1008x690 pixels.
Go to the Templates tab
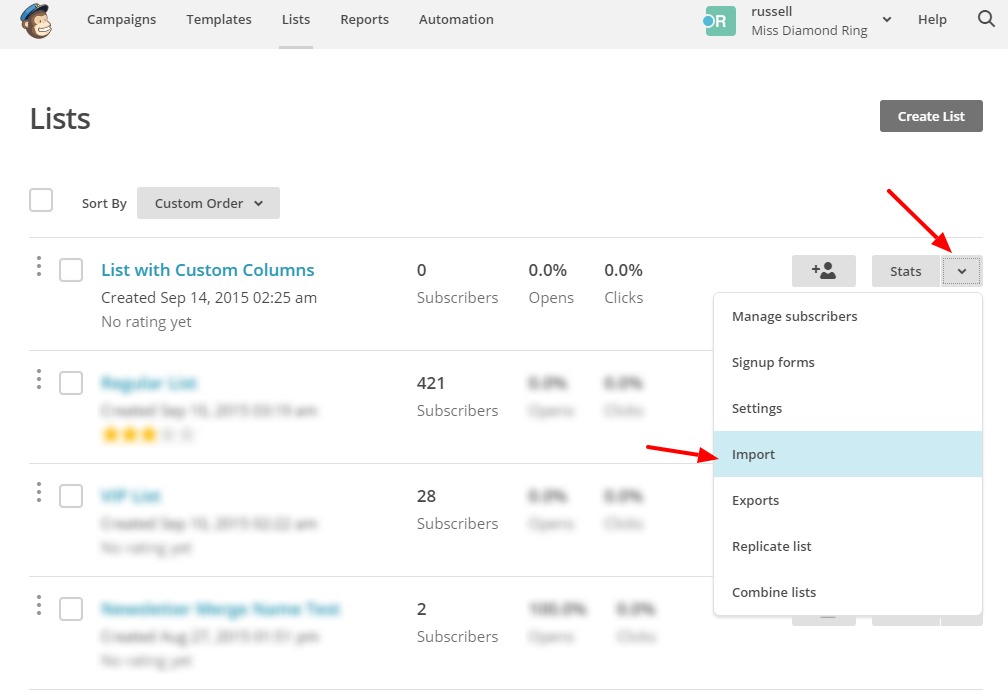click(219, 19)
